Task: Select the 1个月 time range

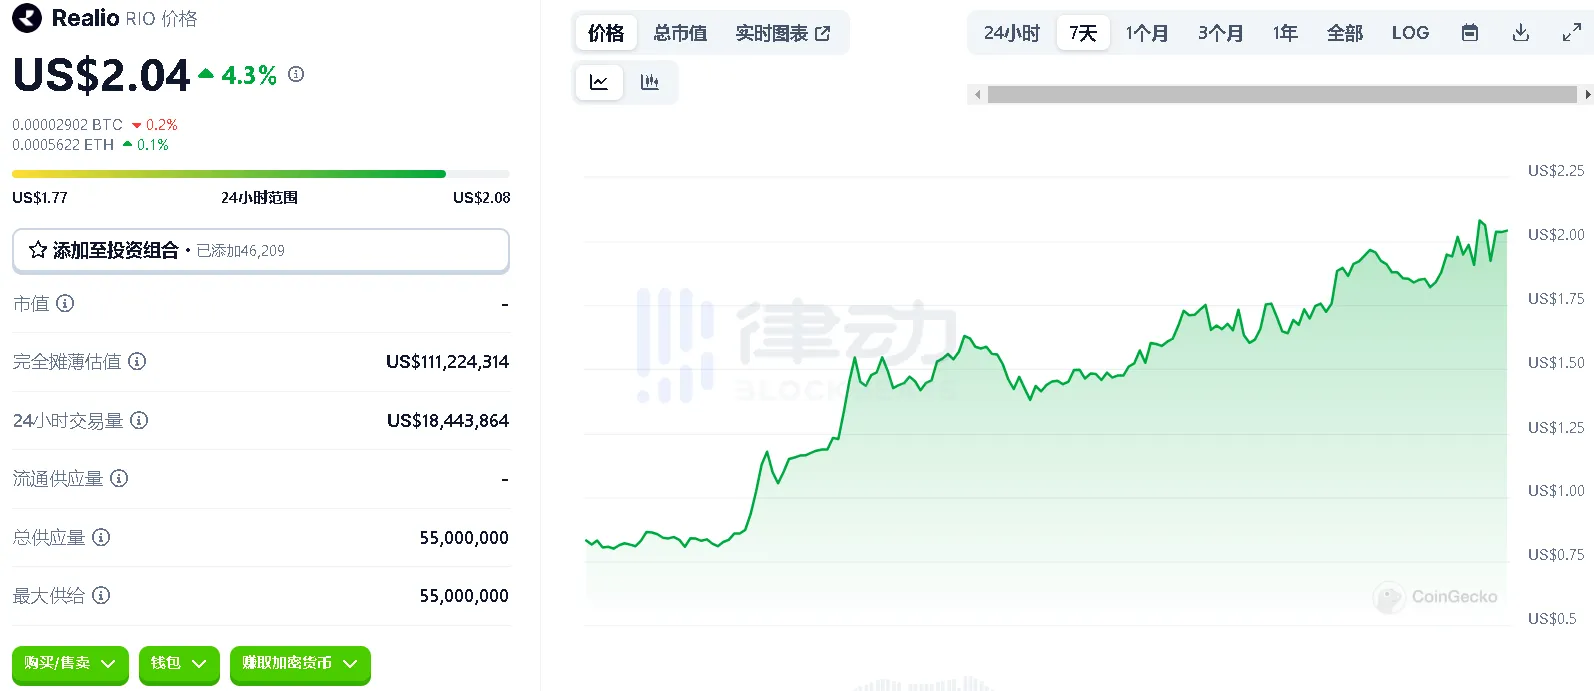Action: pyautogui.click(x=1146, y=33)
